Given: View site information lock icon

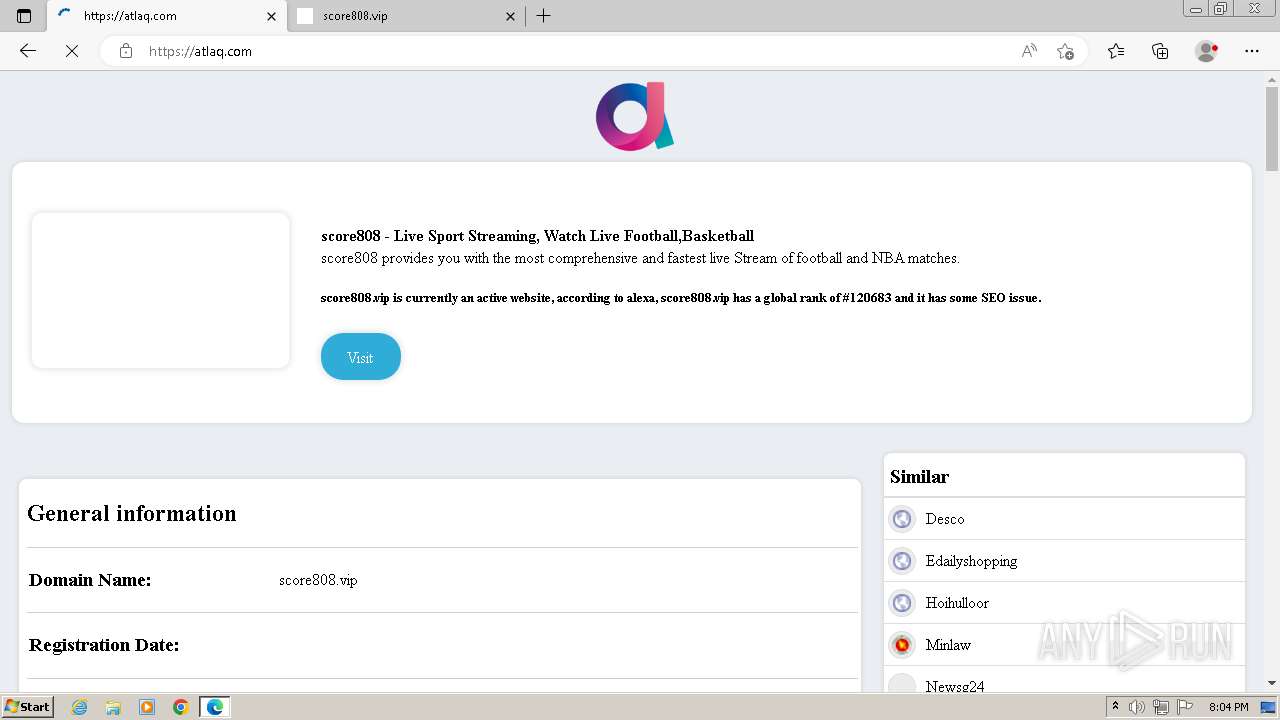Looking at the screenshot, I should 126,51.
